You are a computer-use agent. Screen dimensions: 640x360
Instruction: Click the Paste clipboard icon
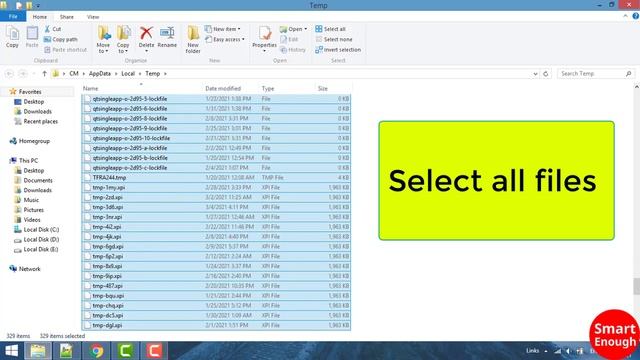[32, 37]
